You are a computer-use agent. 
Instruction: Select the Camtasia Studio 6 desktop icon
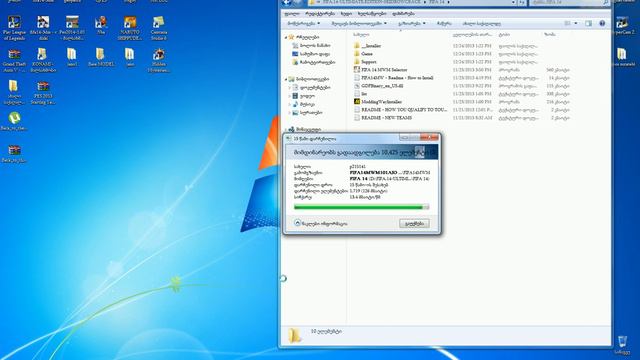click(x=158, y=28)
